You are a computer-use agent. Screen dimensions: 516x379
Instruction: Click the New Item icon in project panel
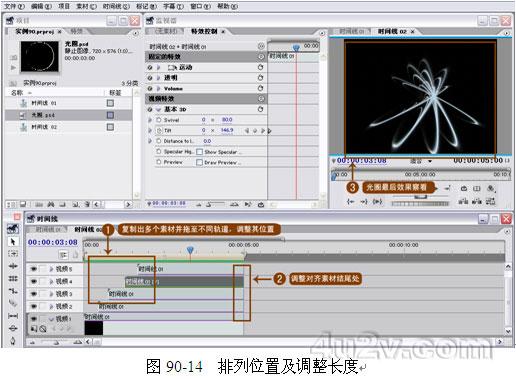coord(75,204)
